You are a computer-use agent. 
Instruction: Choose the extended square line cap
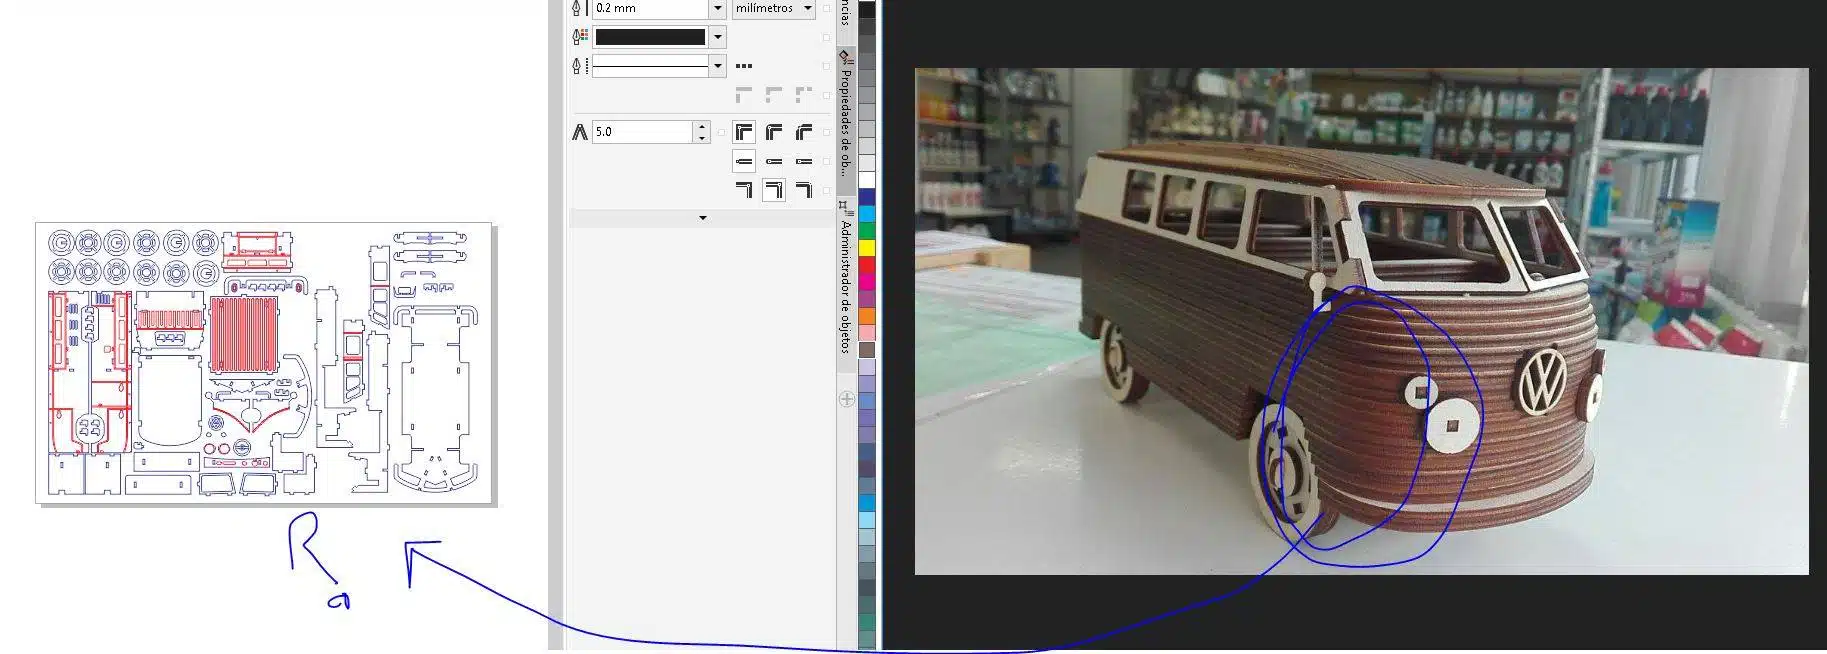(804, 160)
